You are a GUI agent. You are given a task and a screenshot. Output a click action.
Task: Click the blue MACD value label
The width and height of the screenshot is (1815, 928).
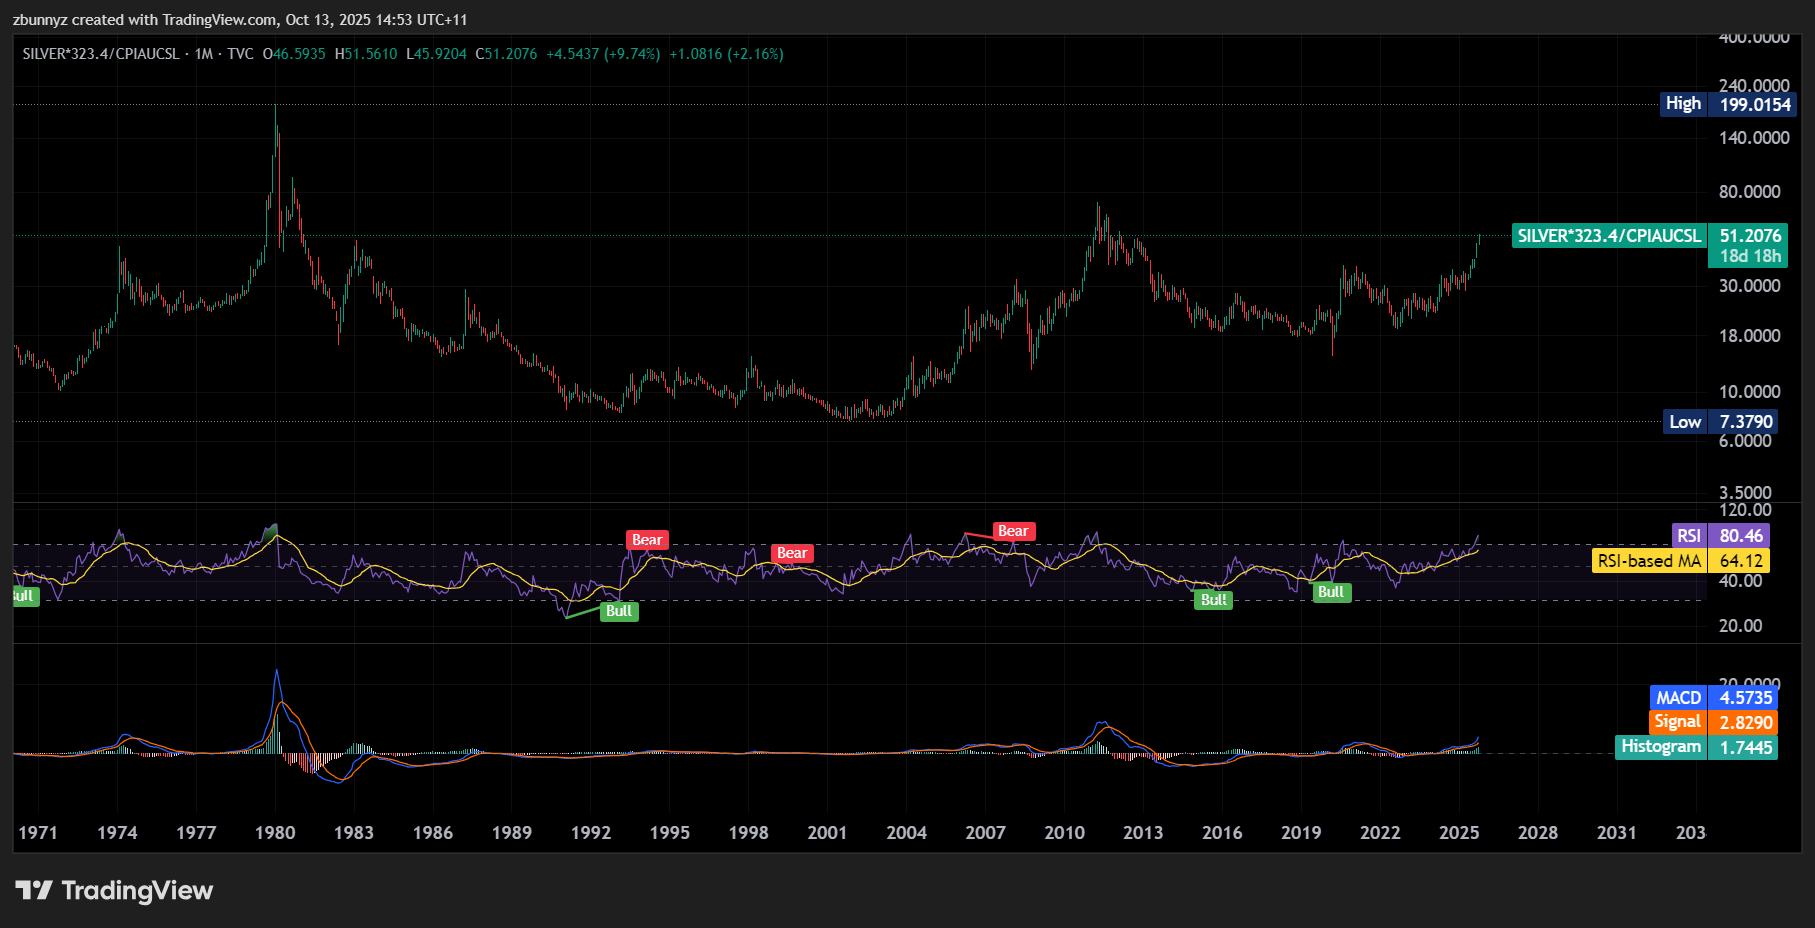click(x=1713, y=698)
